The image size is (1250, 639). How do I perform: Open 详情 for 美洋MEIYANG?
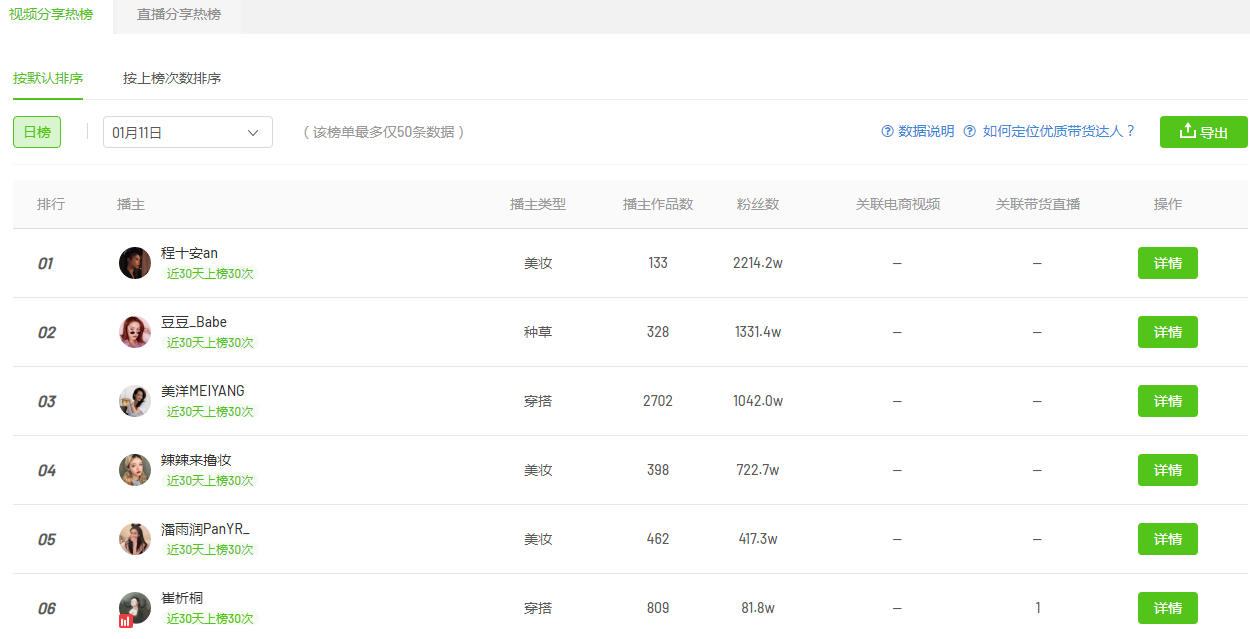(x=1167, y=401)
